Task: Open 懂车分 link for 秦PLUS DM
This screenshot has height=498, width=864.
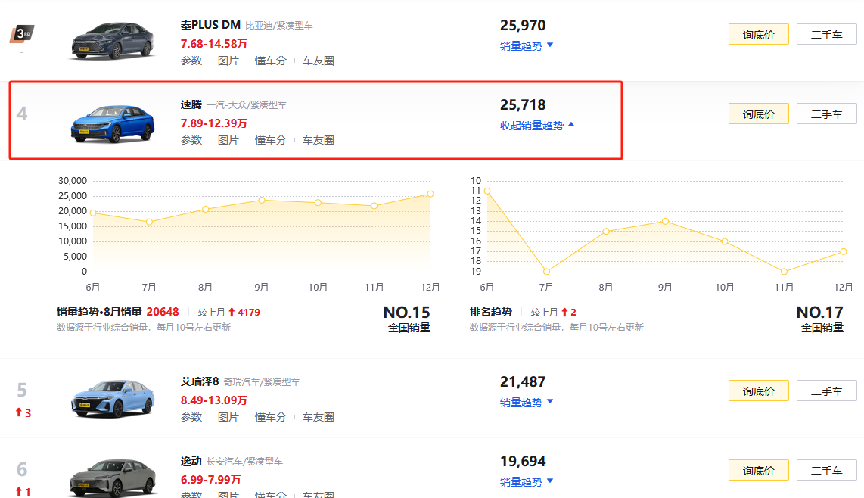Action: coord(270,61)
